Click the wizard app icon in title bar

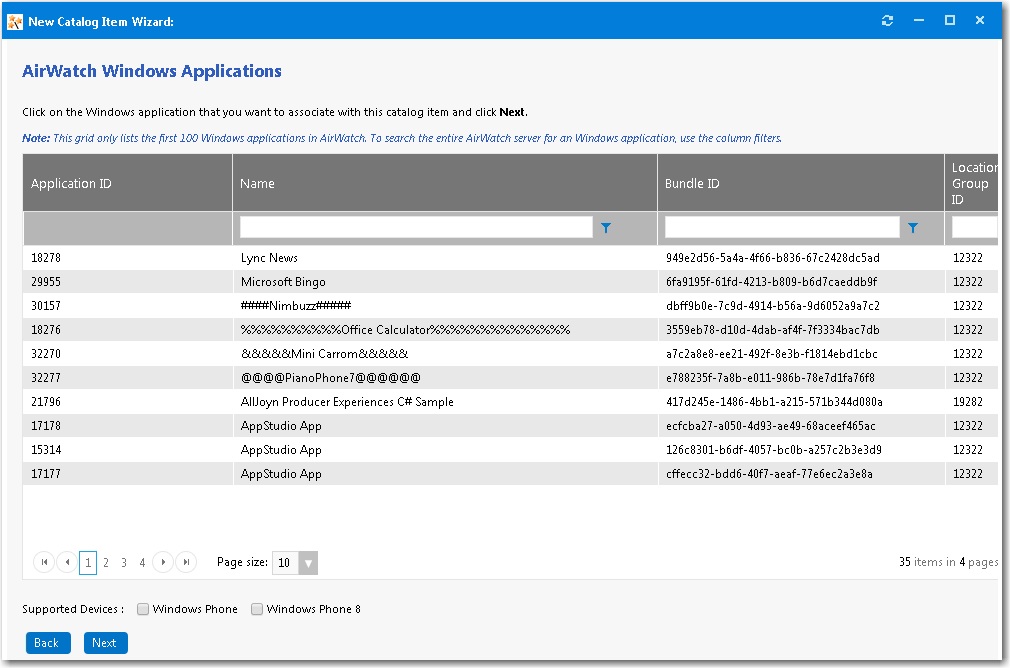pos(15,22)
